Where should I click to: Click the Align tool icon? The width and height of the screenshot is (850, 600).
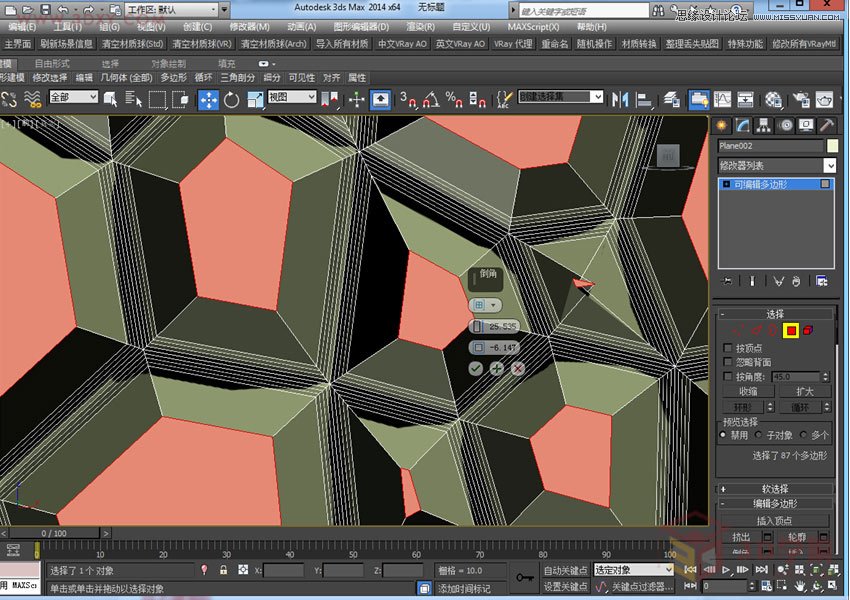pos(643,100)
